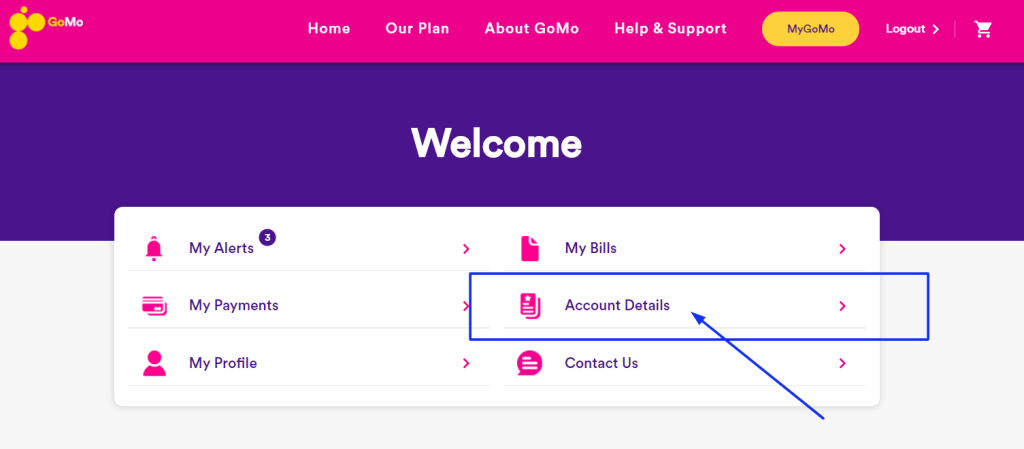Click the My Payments card icon
Screen dimensions: 1024x449
[154, 306]
